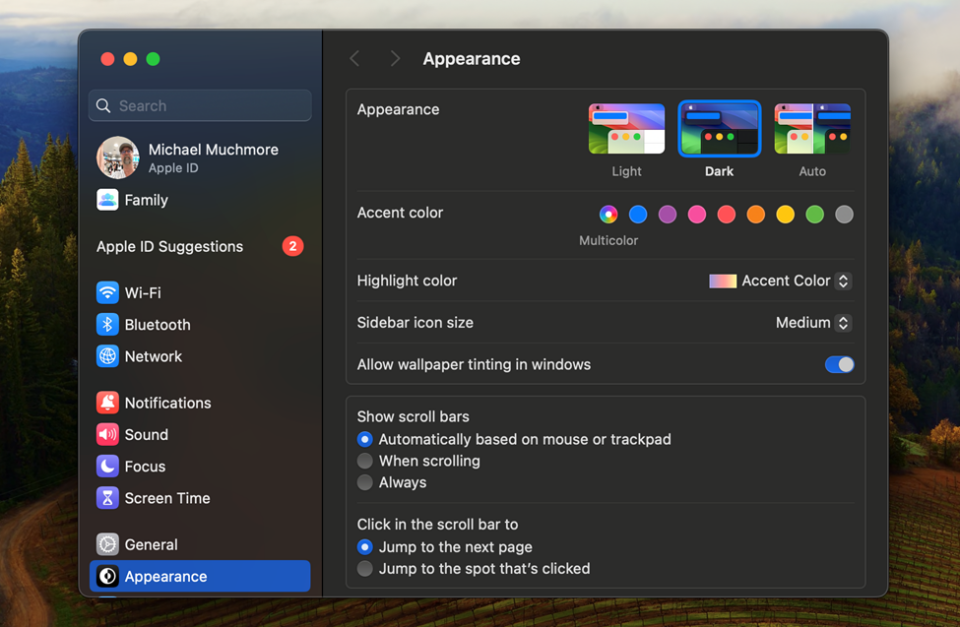Disable wallpaper tinting in windows
Viewport: 960px width, 627px height.
pos(839,364)
